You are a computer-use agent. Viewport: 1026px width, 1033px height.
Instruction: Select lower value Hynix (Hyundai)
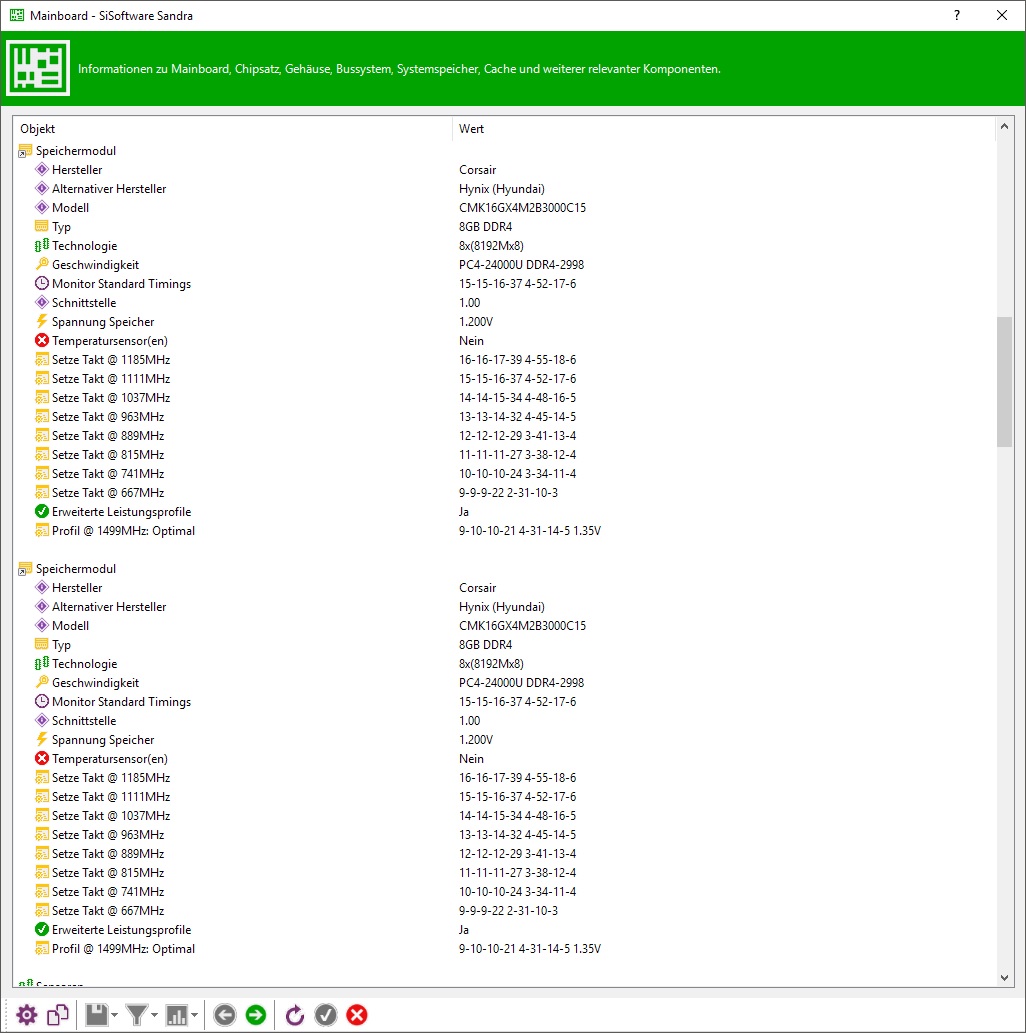pos(501,607)
